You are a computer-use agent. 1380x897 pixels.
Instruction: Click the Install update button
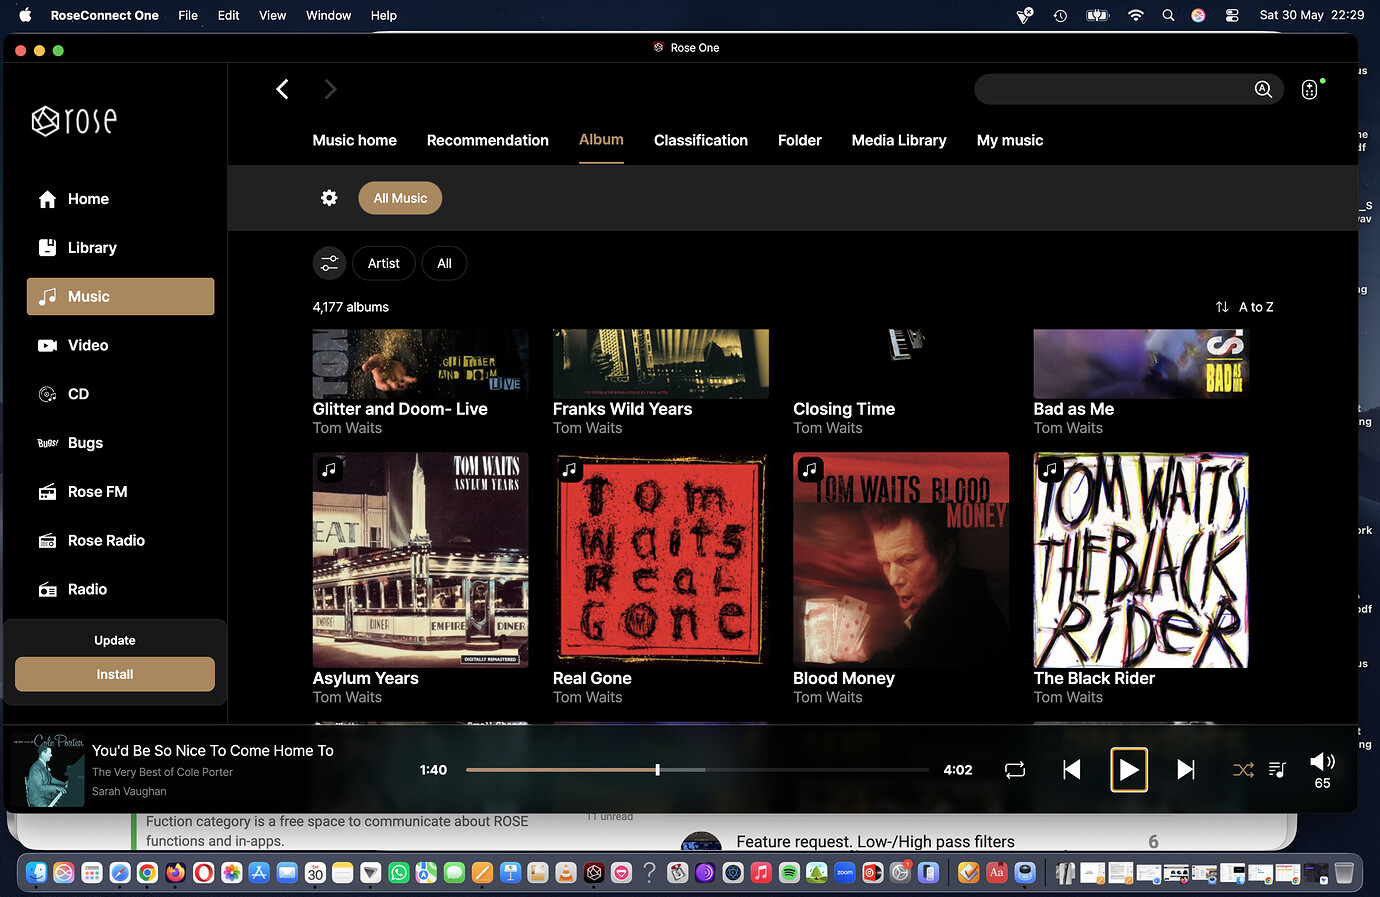pyautogui.click(x=115, y=674)
